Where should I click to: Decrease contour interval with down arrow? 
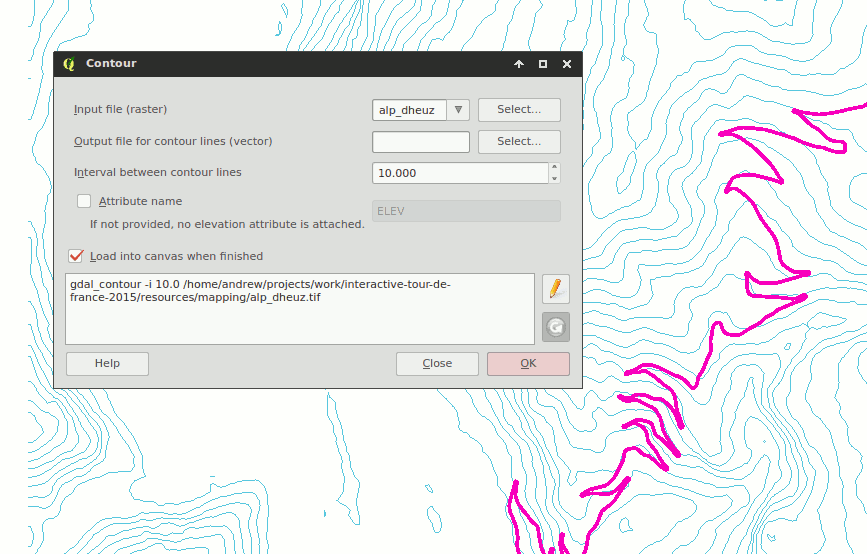coord(555,178)
